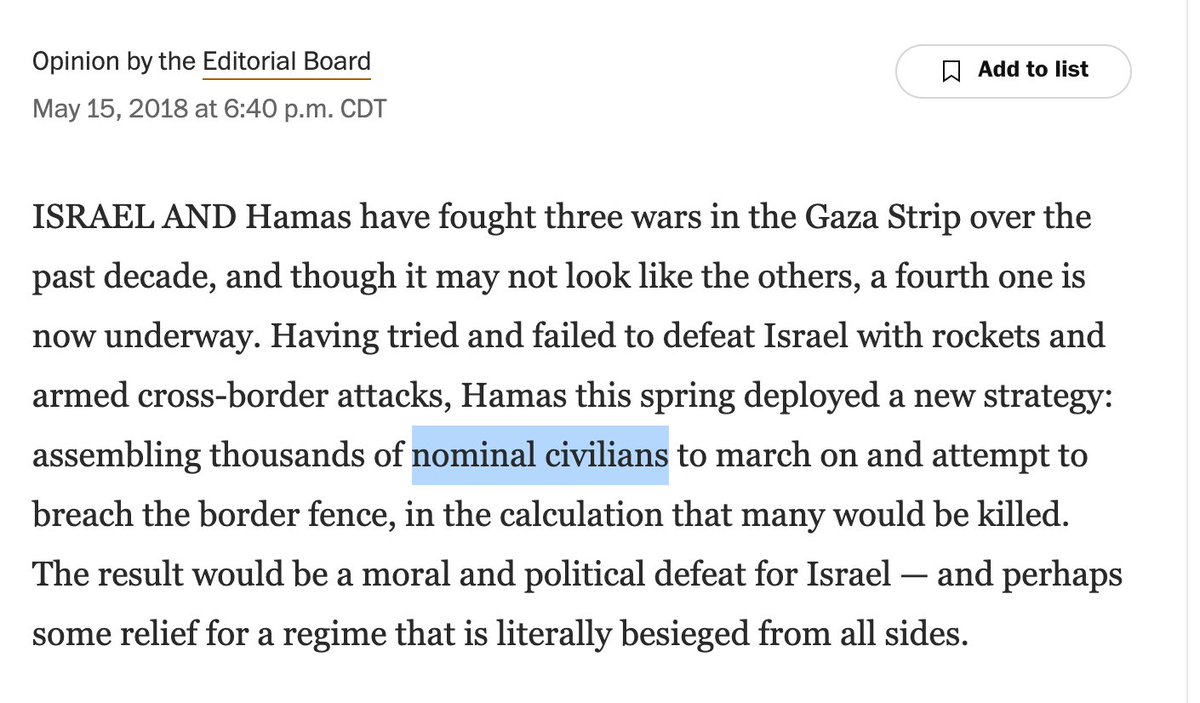This screenshot has height=703, width=1200.
Task: Click the 'CDT' timezone label in the dateline
Action: (x=363, y=108)
